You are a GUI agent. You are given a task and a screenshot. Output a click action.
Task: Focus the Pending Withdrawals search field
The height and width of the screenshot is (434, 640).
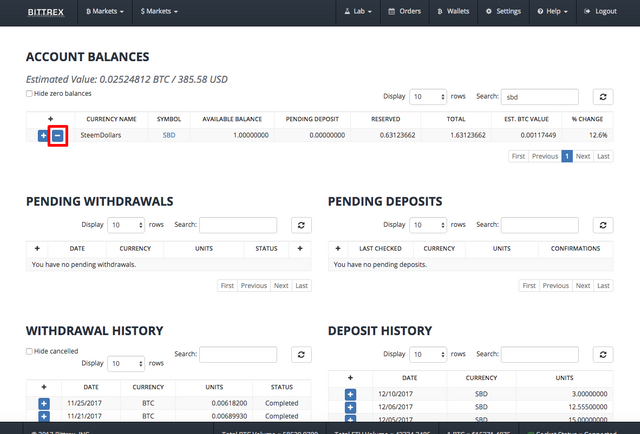[238, 225]
